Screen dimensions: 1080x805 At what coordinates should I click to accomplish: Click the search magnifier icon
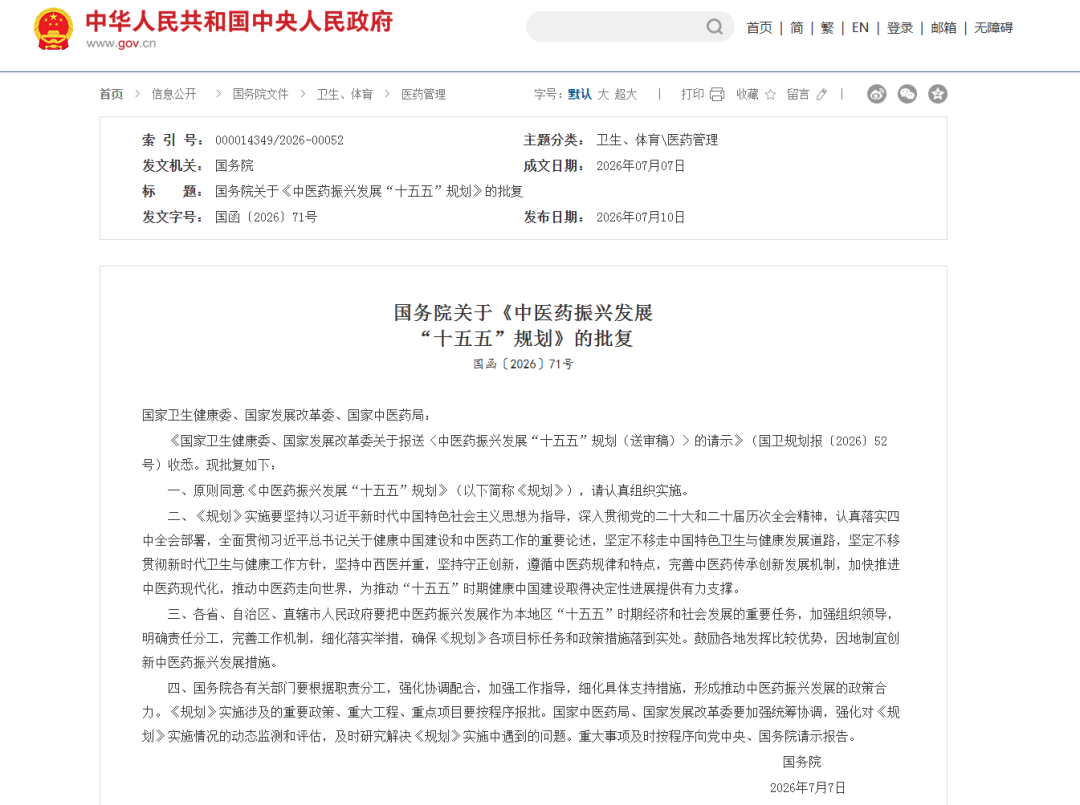(x=714, y=27)
